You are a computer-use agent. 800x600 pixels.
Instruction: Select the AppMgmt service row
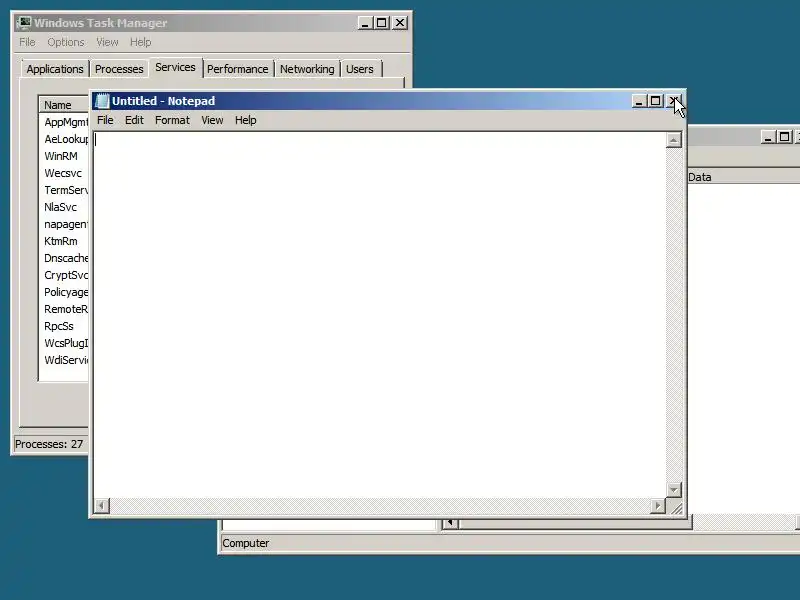65,122
